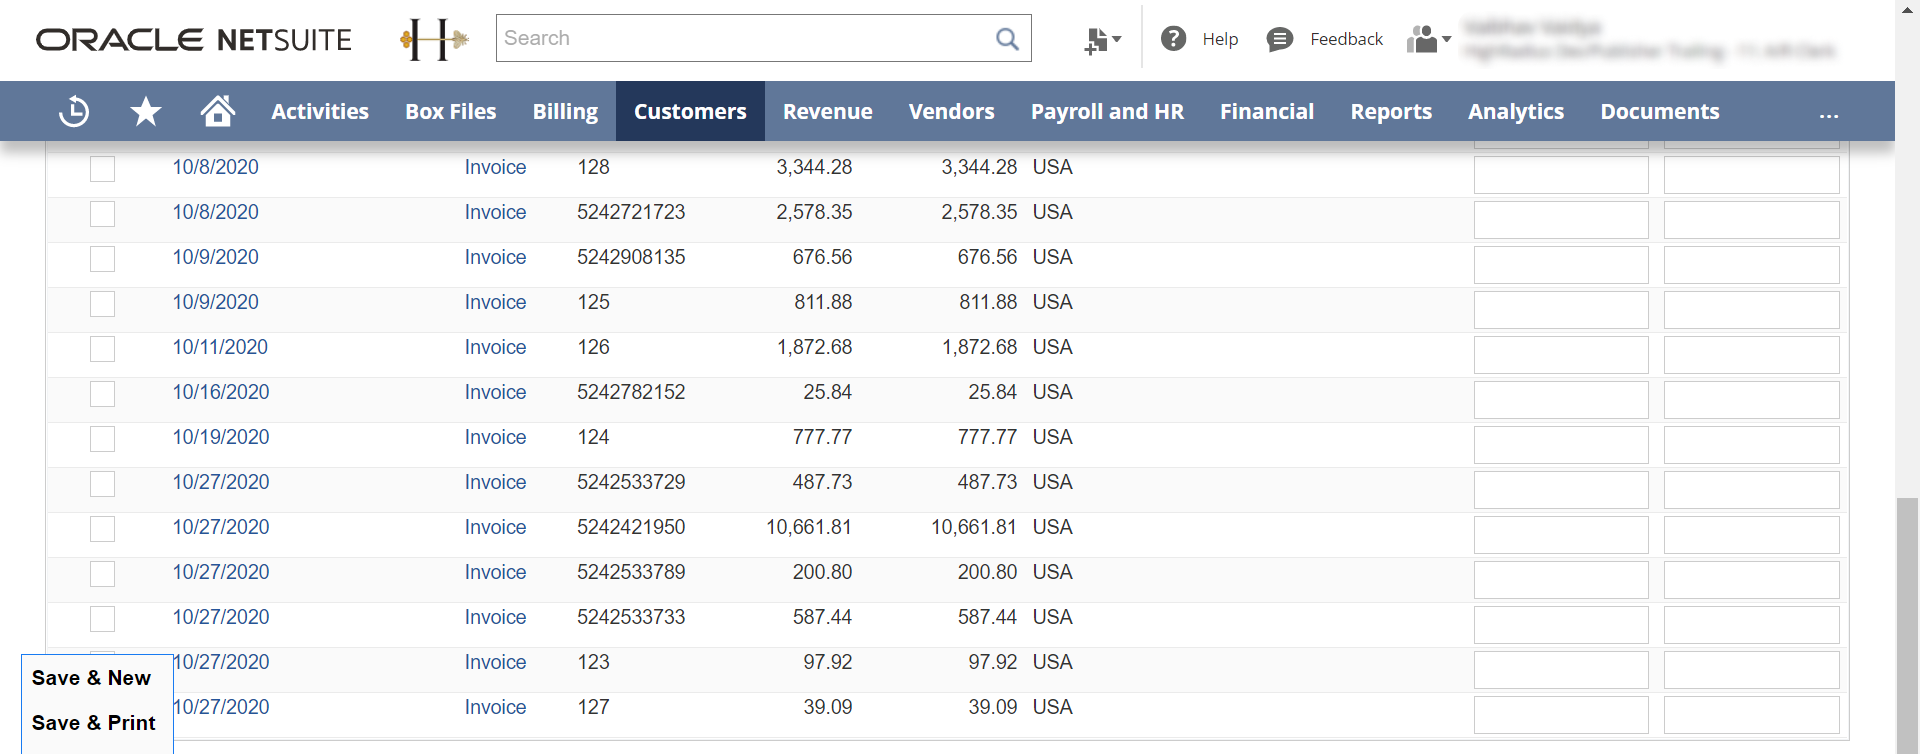
Task: Click the search magnifier icon
Action: click(1007, 39)
